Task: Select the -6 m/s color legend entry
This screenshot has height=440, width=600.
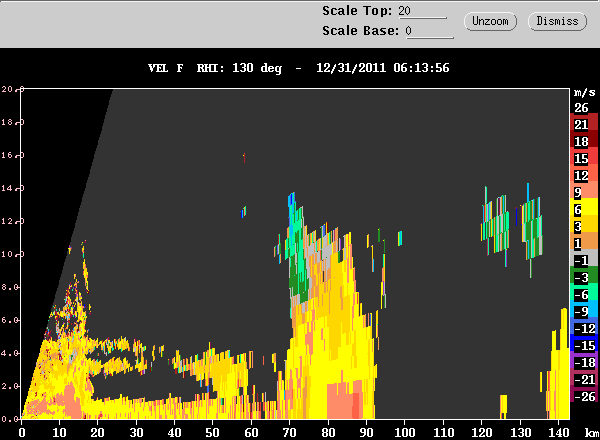Action: [584, 294]
